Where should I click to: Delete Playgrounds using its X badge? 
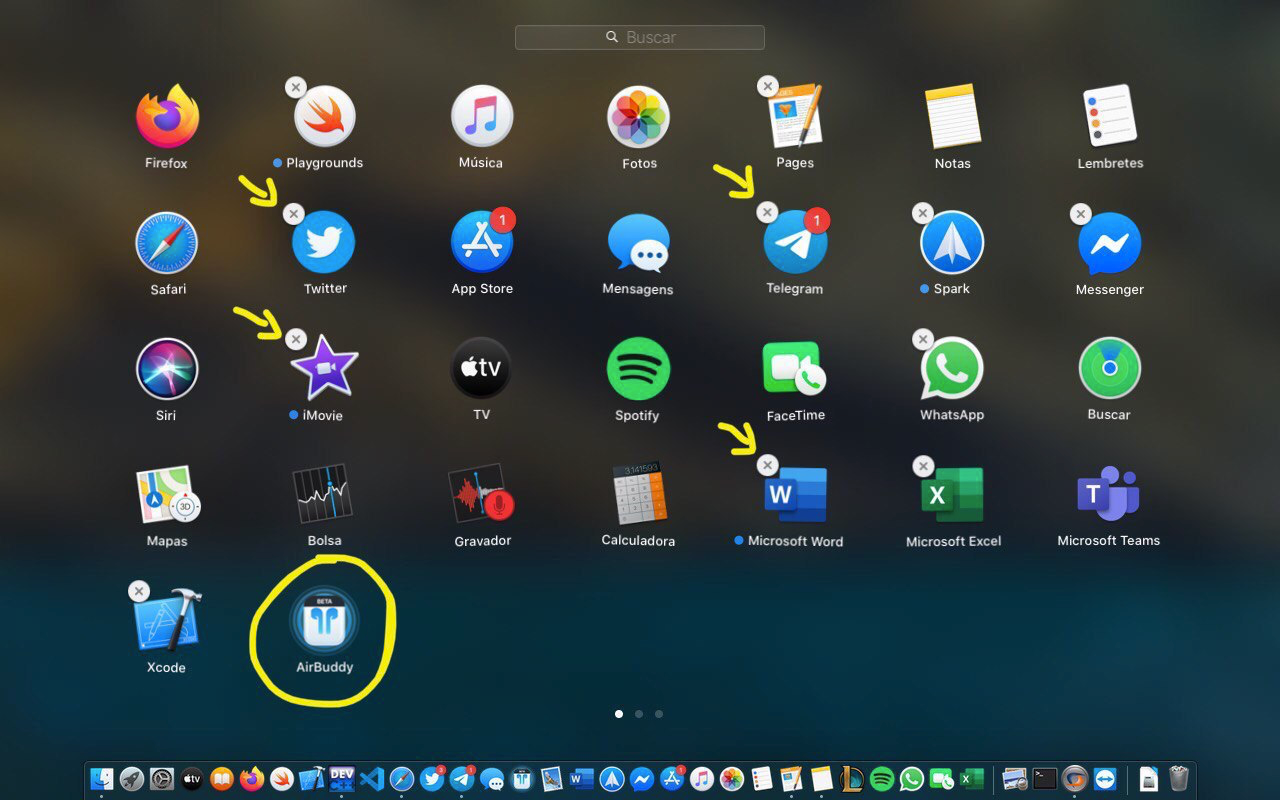[x=295, y=88]
